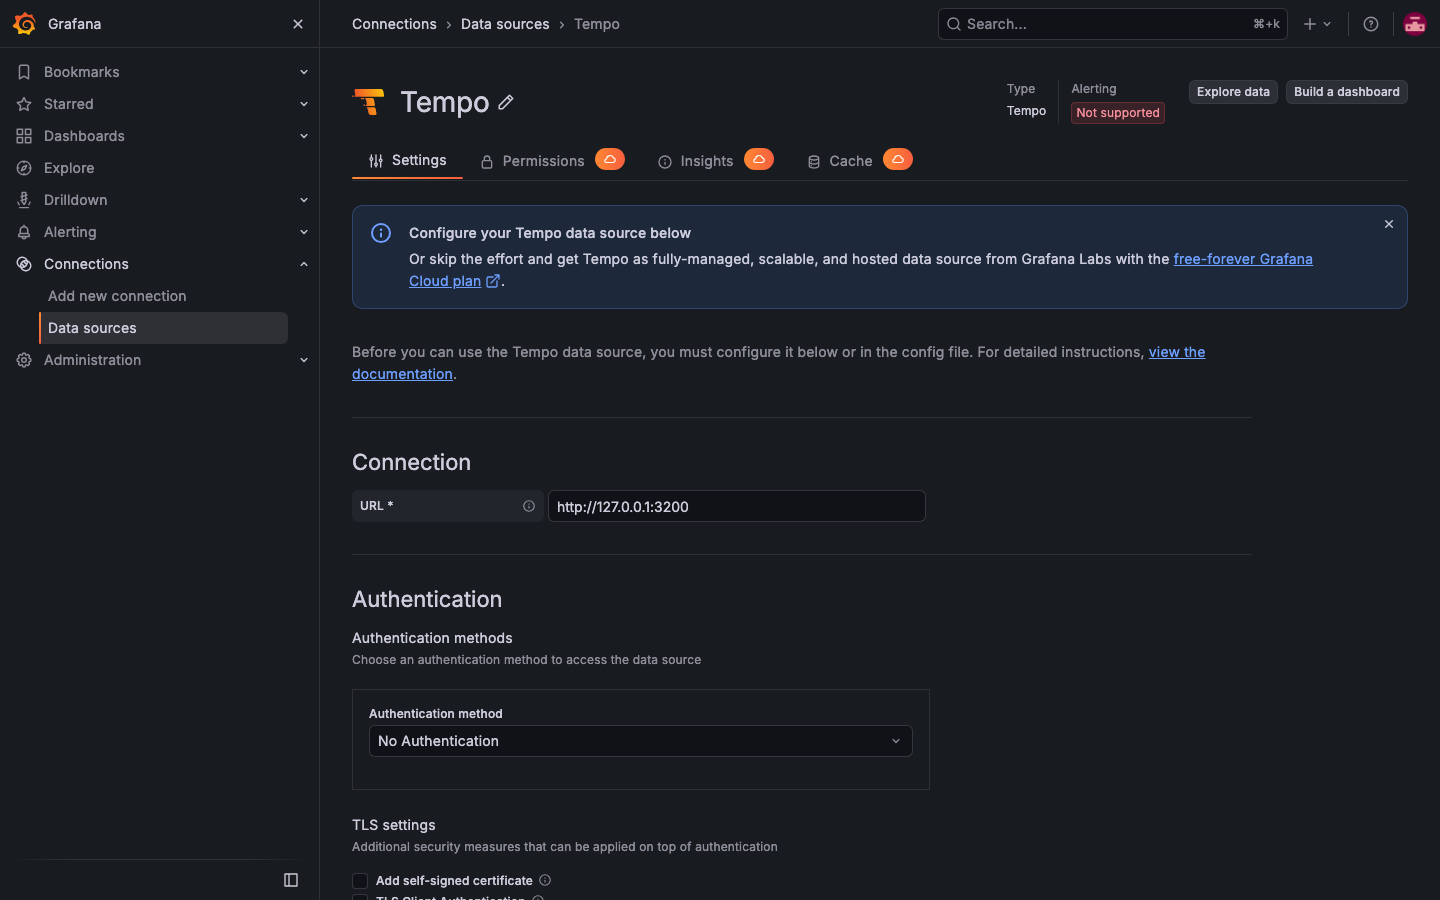Expand the Drilldown section chevron

click(x=304, y=200)
